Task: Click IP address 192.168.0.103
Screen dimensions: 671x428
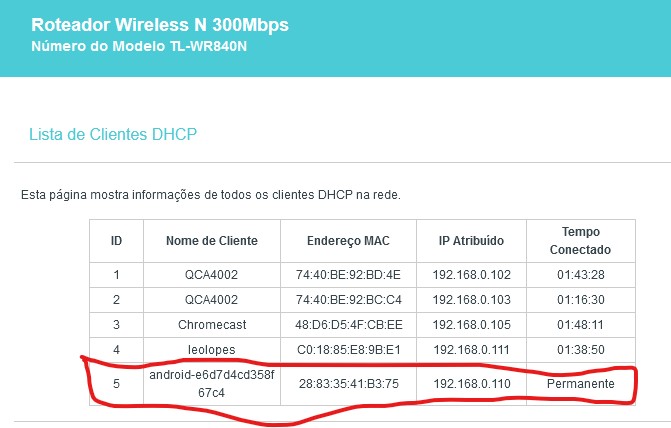Action: coord(472,300)
